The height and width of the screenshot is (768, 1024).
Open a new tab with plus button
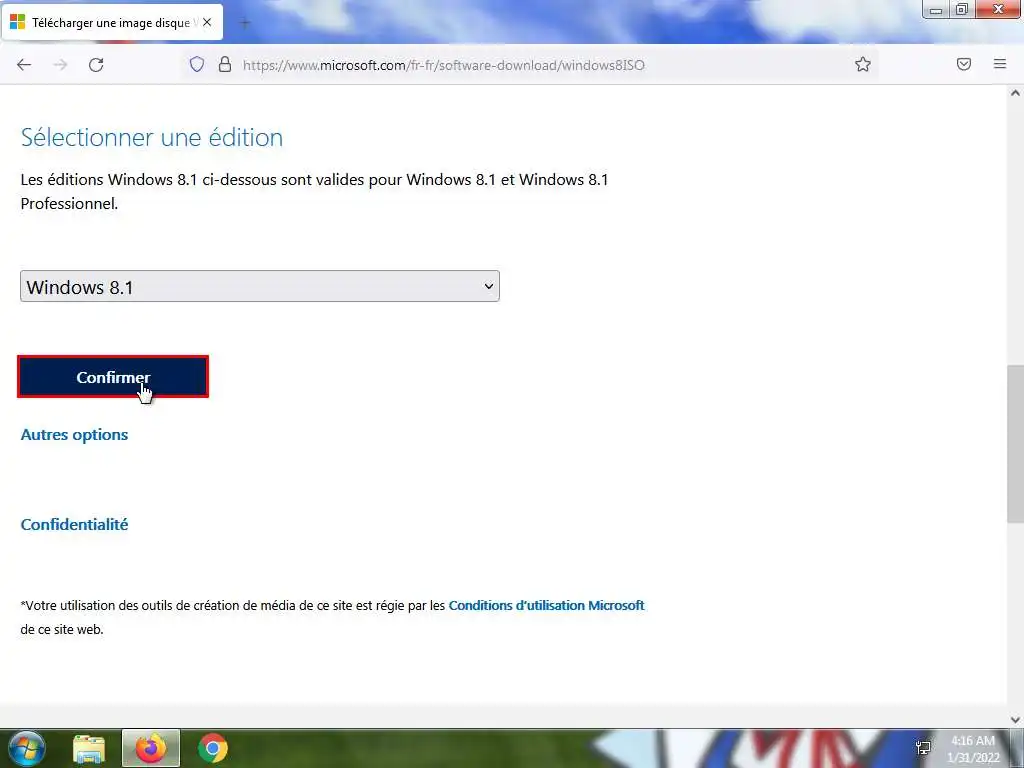coord(245,23)
